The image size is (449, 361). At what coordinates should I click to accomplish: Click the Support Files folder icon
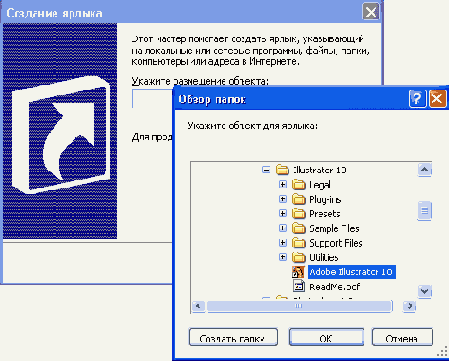(299, 243)
